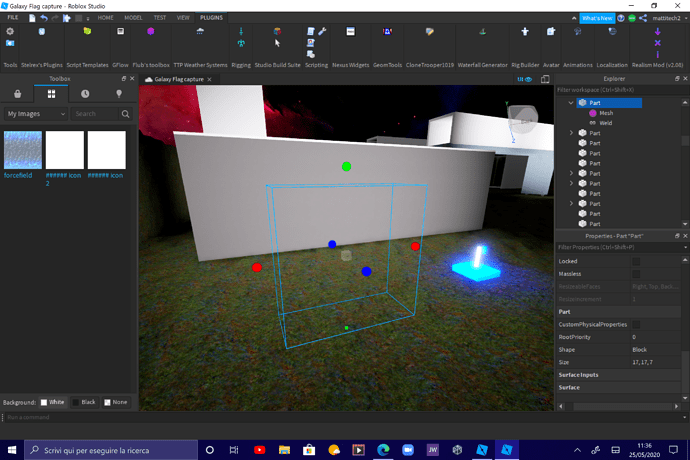Toggle the Locked property checkbox
The width and height of the screenshot is (690, 460).
click(x=636, y=261)
